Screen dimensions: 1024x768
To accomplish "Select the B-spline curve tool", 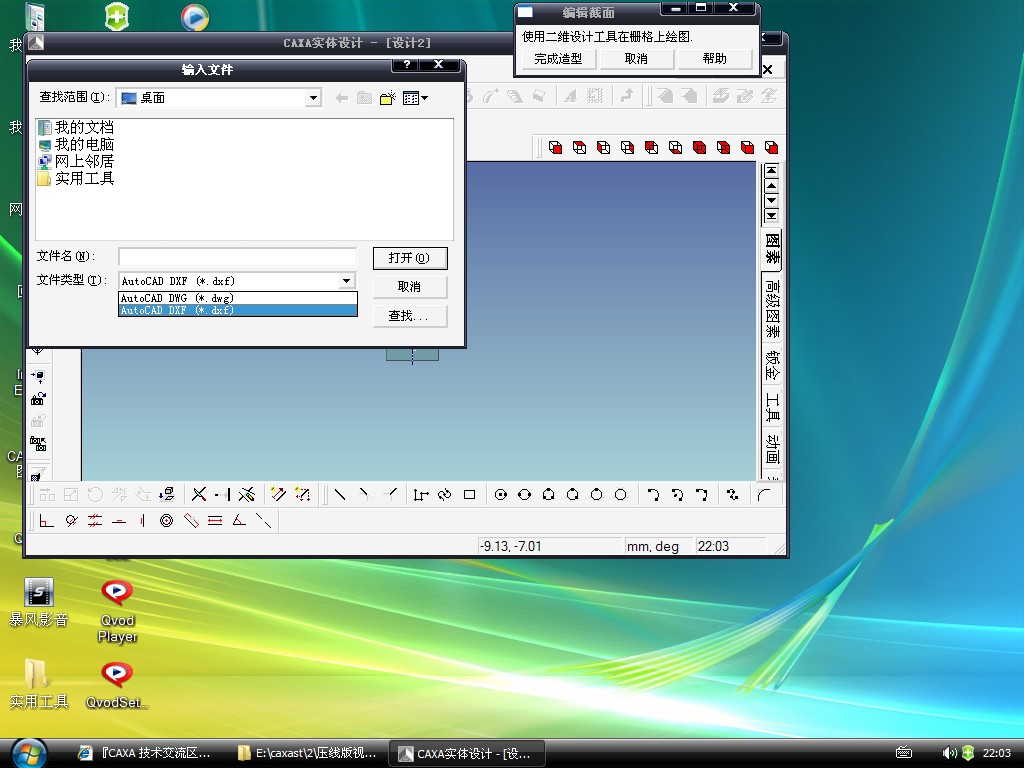I will [x=733, y=494].
